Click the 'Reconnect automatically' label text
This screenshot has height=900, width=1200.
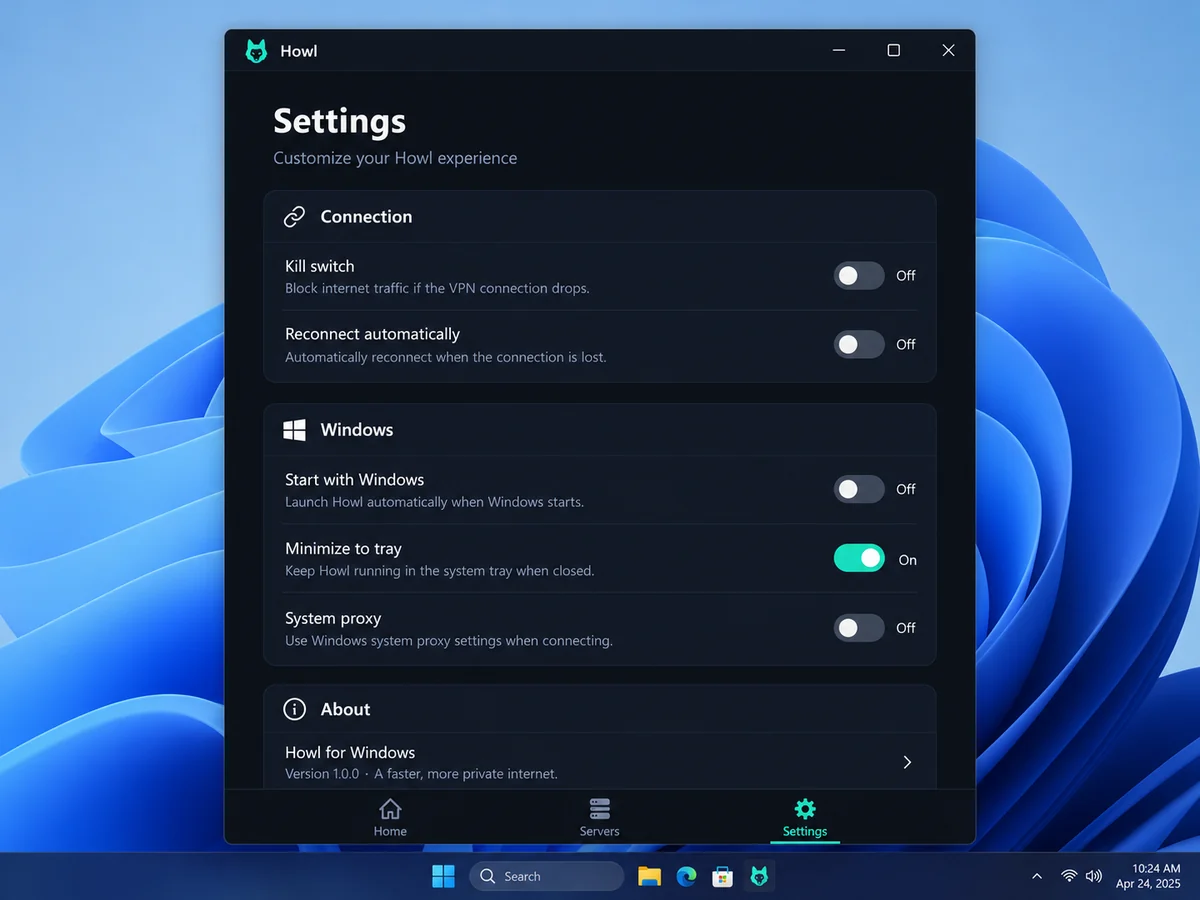tap(373, 334)
